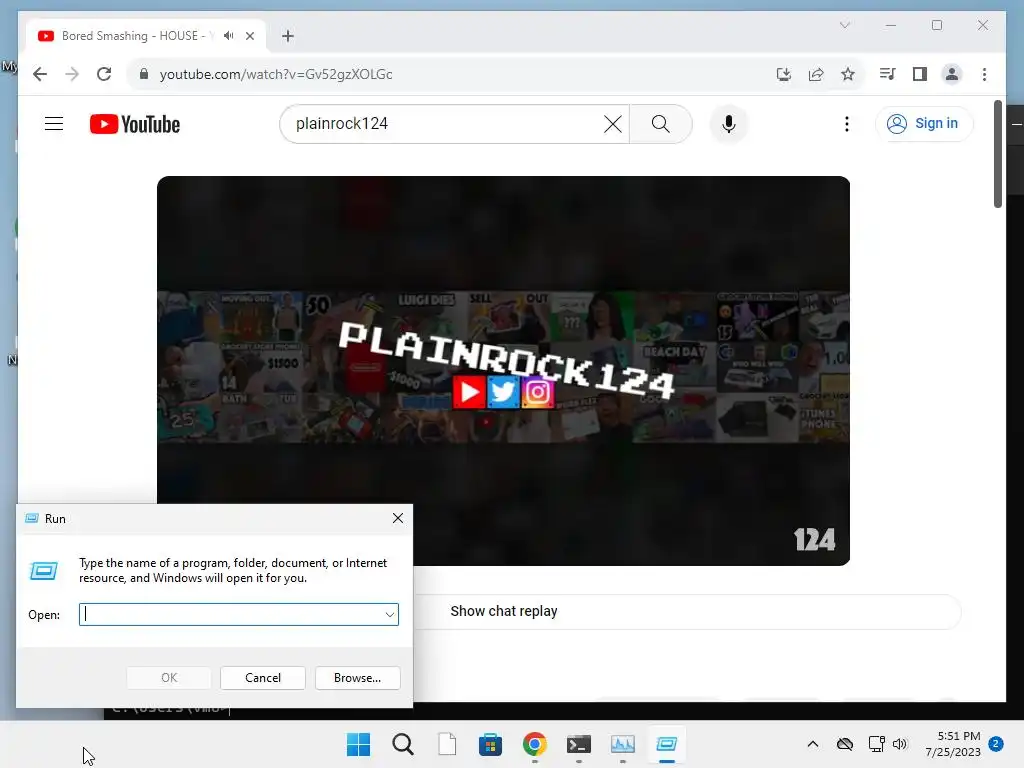1024x768 pixels.
Task: Open the performance monitor taskbar icon
Action: tap(622, 744)
